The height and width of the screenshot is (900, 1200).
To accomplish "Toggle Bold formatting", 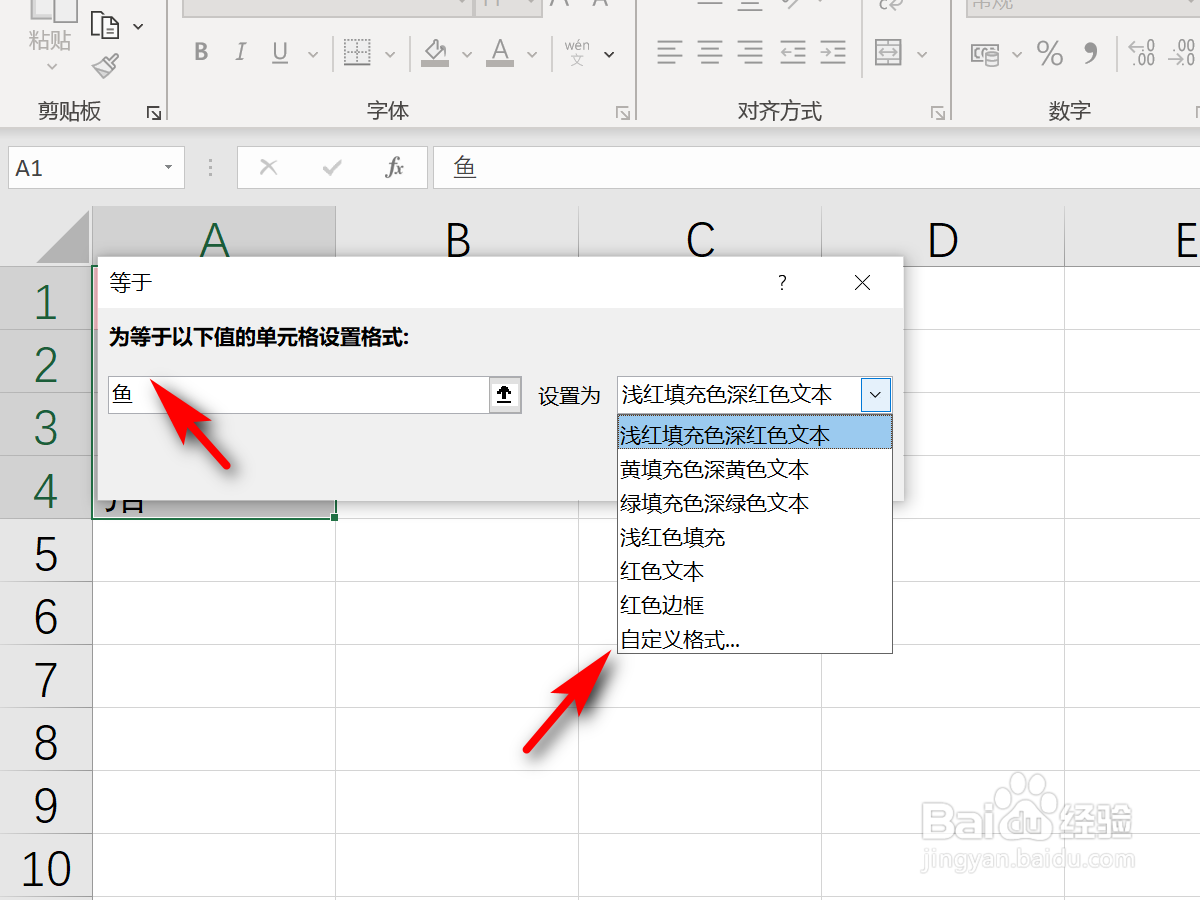I will (201, 52).
